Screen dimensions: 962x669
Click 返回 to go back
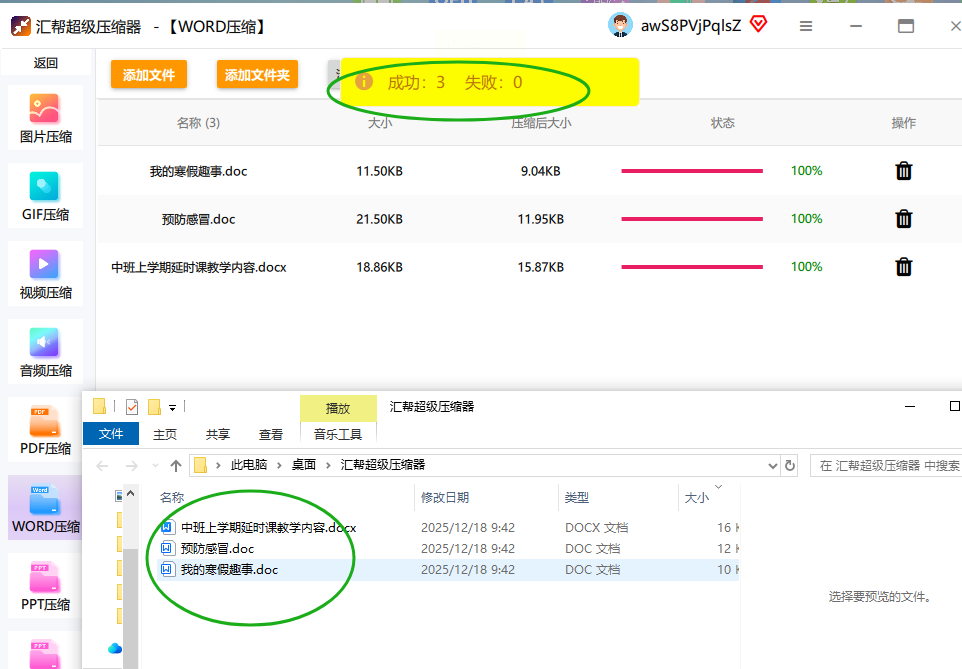[46, 63]
